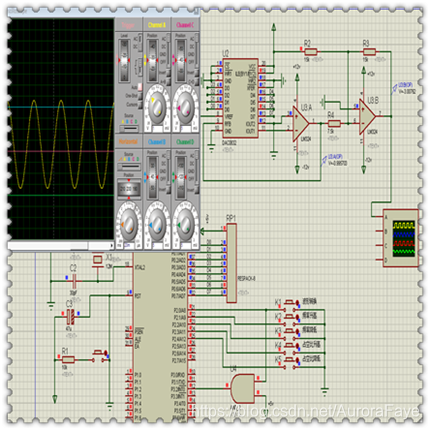The height and width of the screenshot is (430, 430).
Task: Click Channel A coupling slider (AC/DC/GND/OFF)
Action: (168, 51)
